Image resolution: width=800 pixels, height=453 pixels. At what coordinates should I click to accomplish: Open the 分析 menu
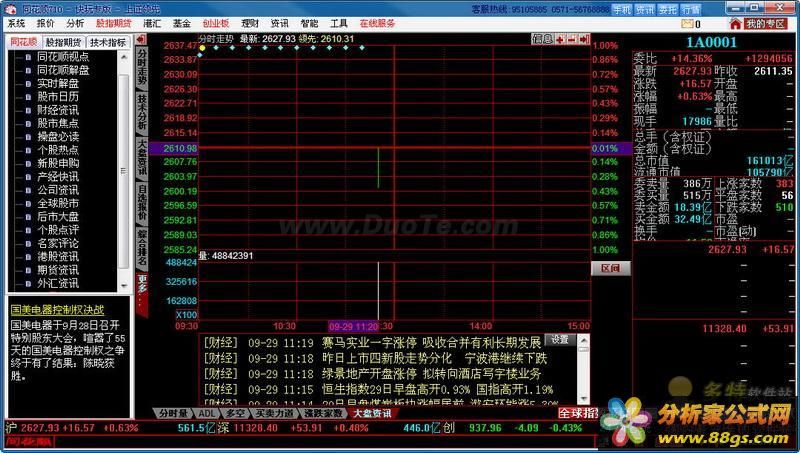click(75, 23)
